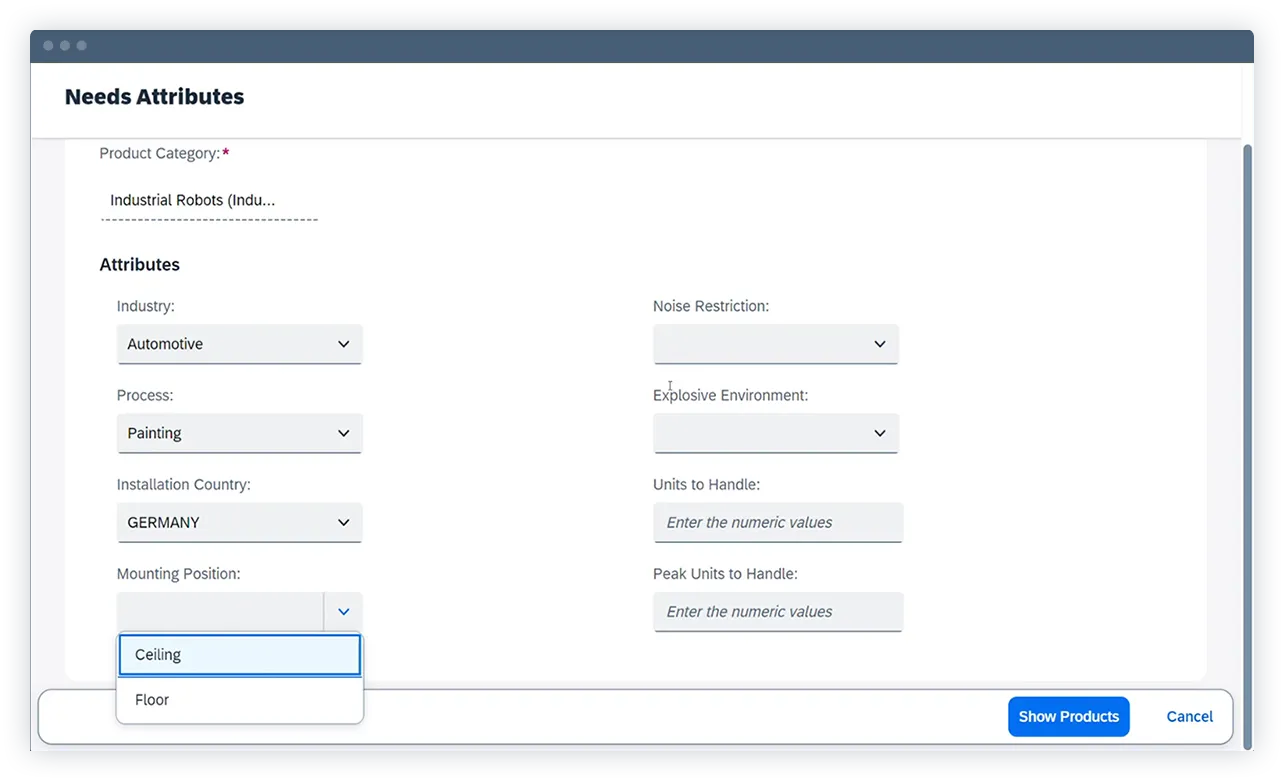Click the cursor position near Explosive Environment label
This screenshot has height=780, width=1284.
click(670, 387)
